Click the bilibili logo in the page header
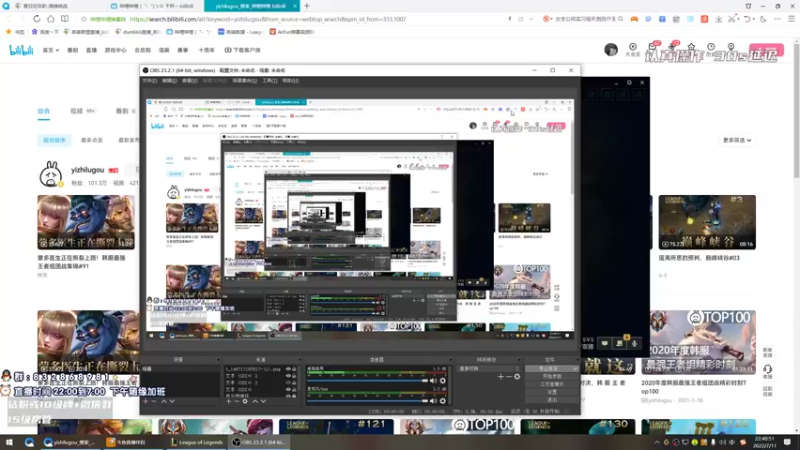 [x=21, y=50]
